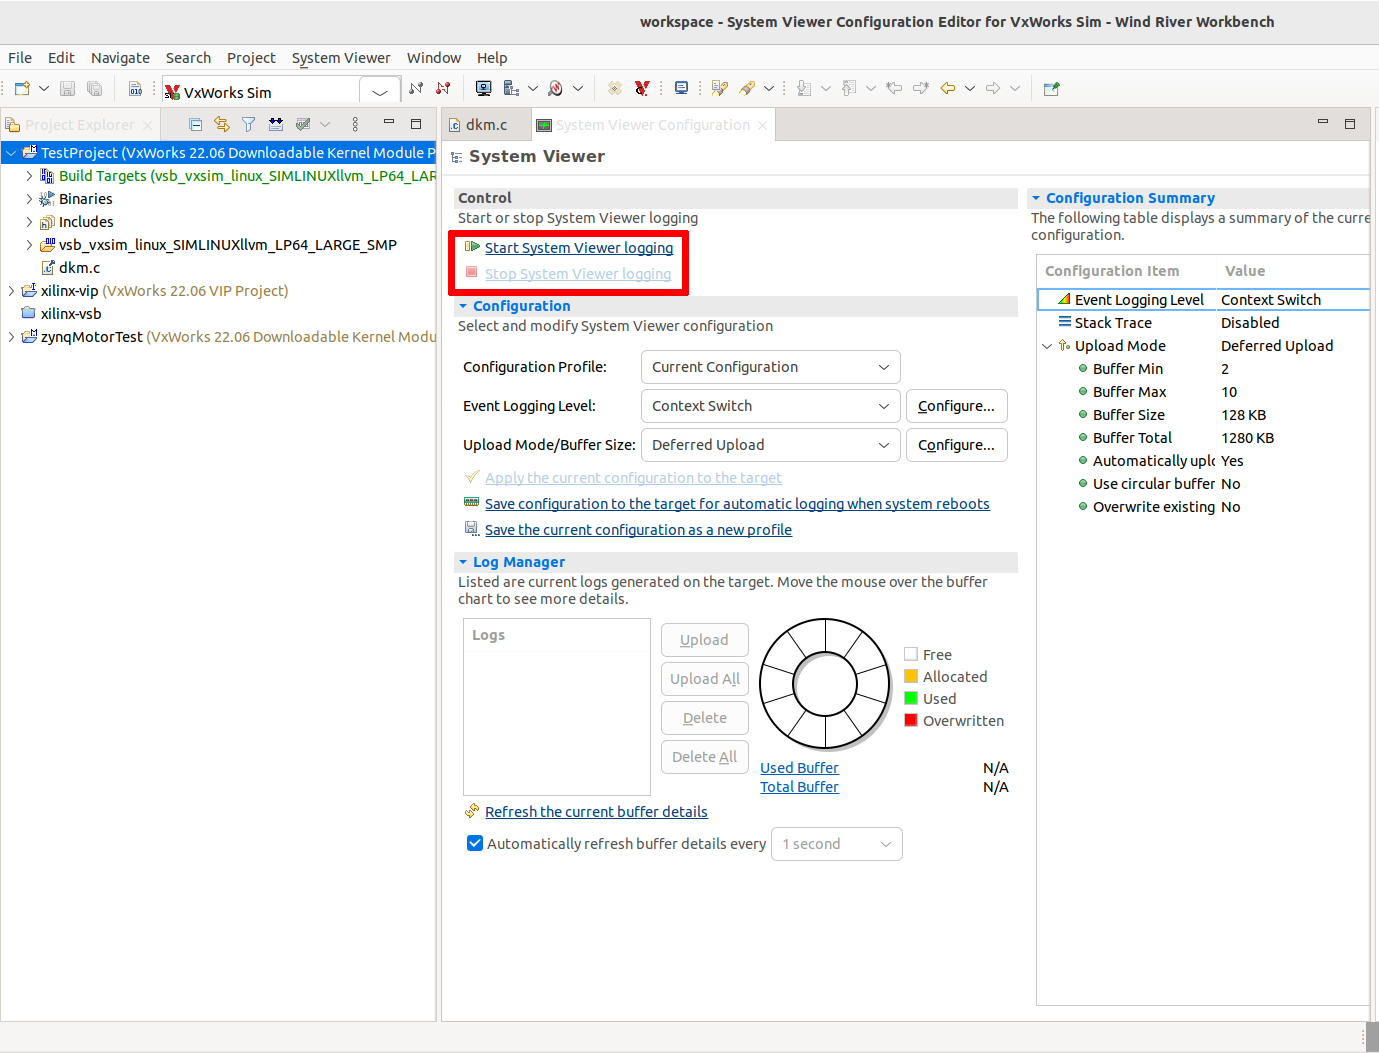Select dkm.c file in Project Explorer
Image resolution: width=1379 pixels, height=1053 pixels.
70,268
